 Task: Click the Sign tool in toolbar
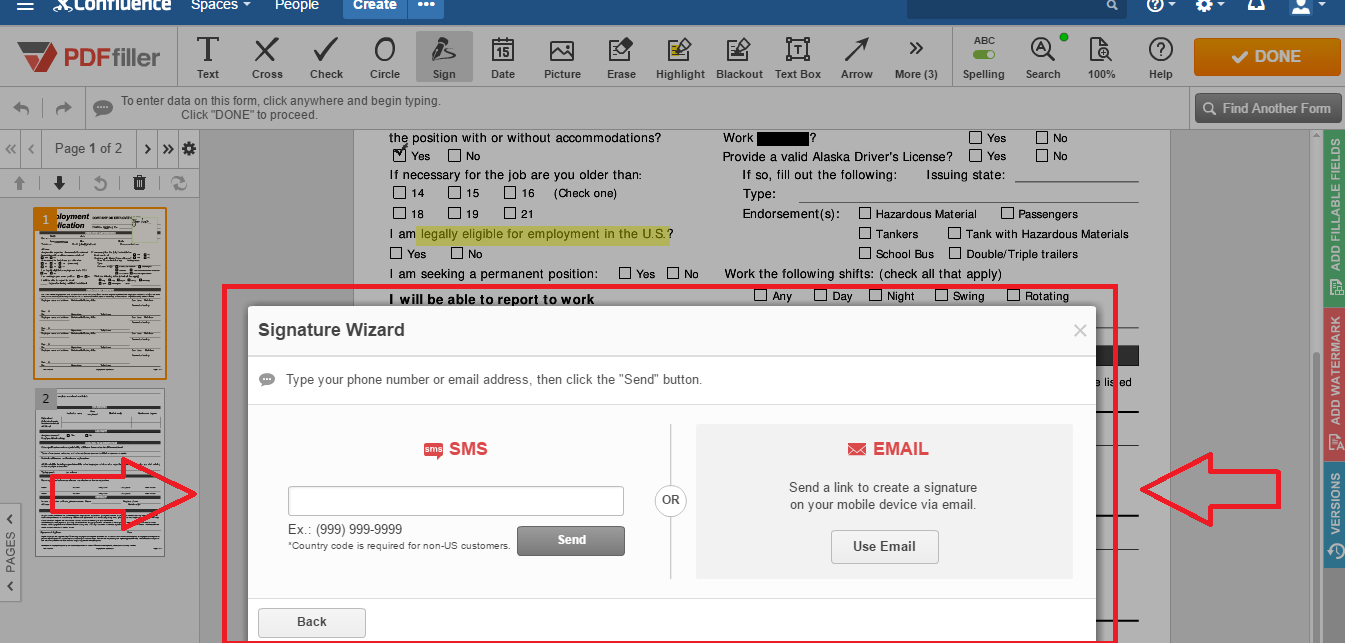444,57
